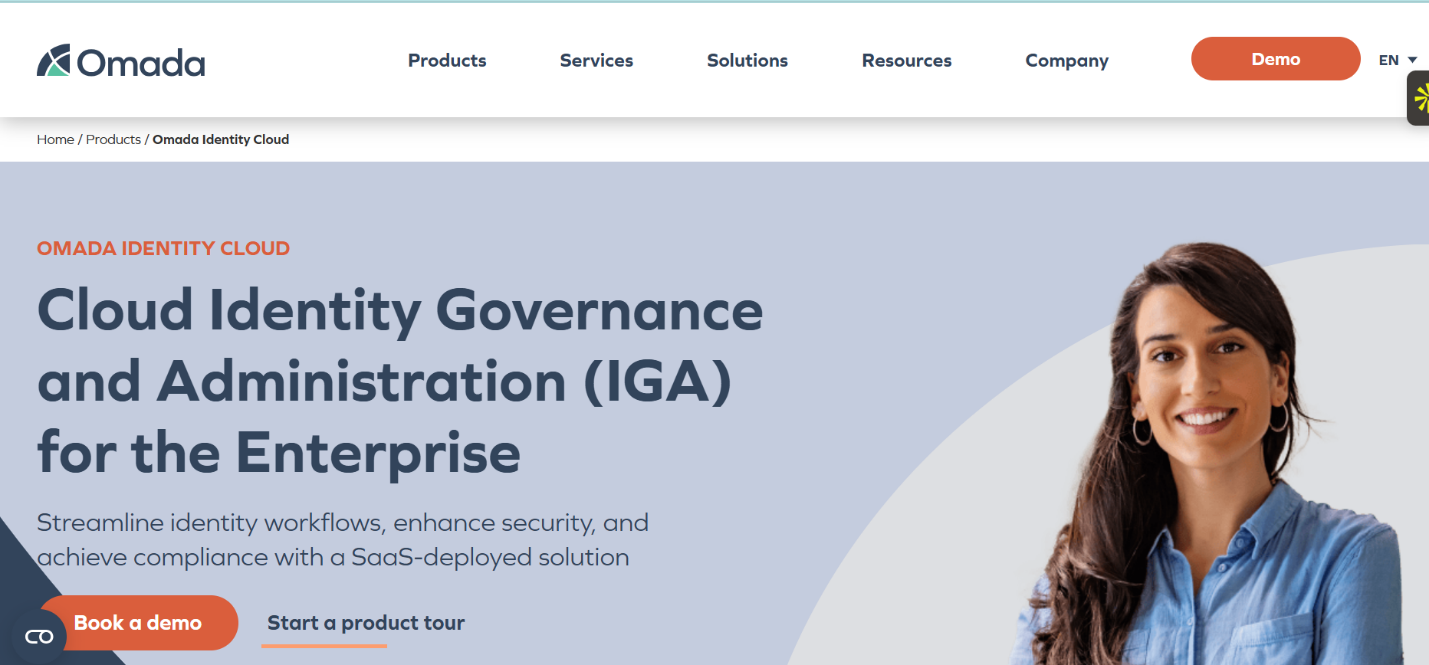Screen dimensions: 1429x665
Task: Open the Company menu
Action: tap(1067, 60)
